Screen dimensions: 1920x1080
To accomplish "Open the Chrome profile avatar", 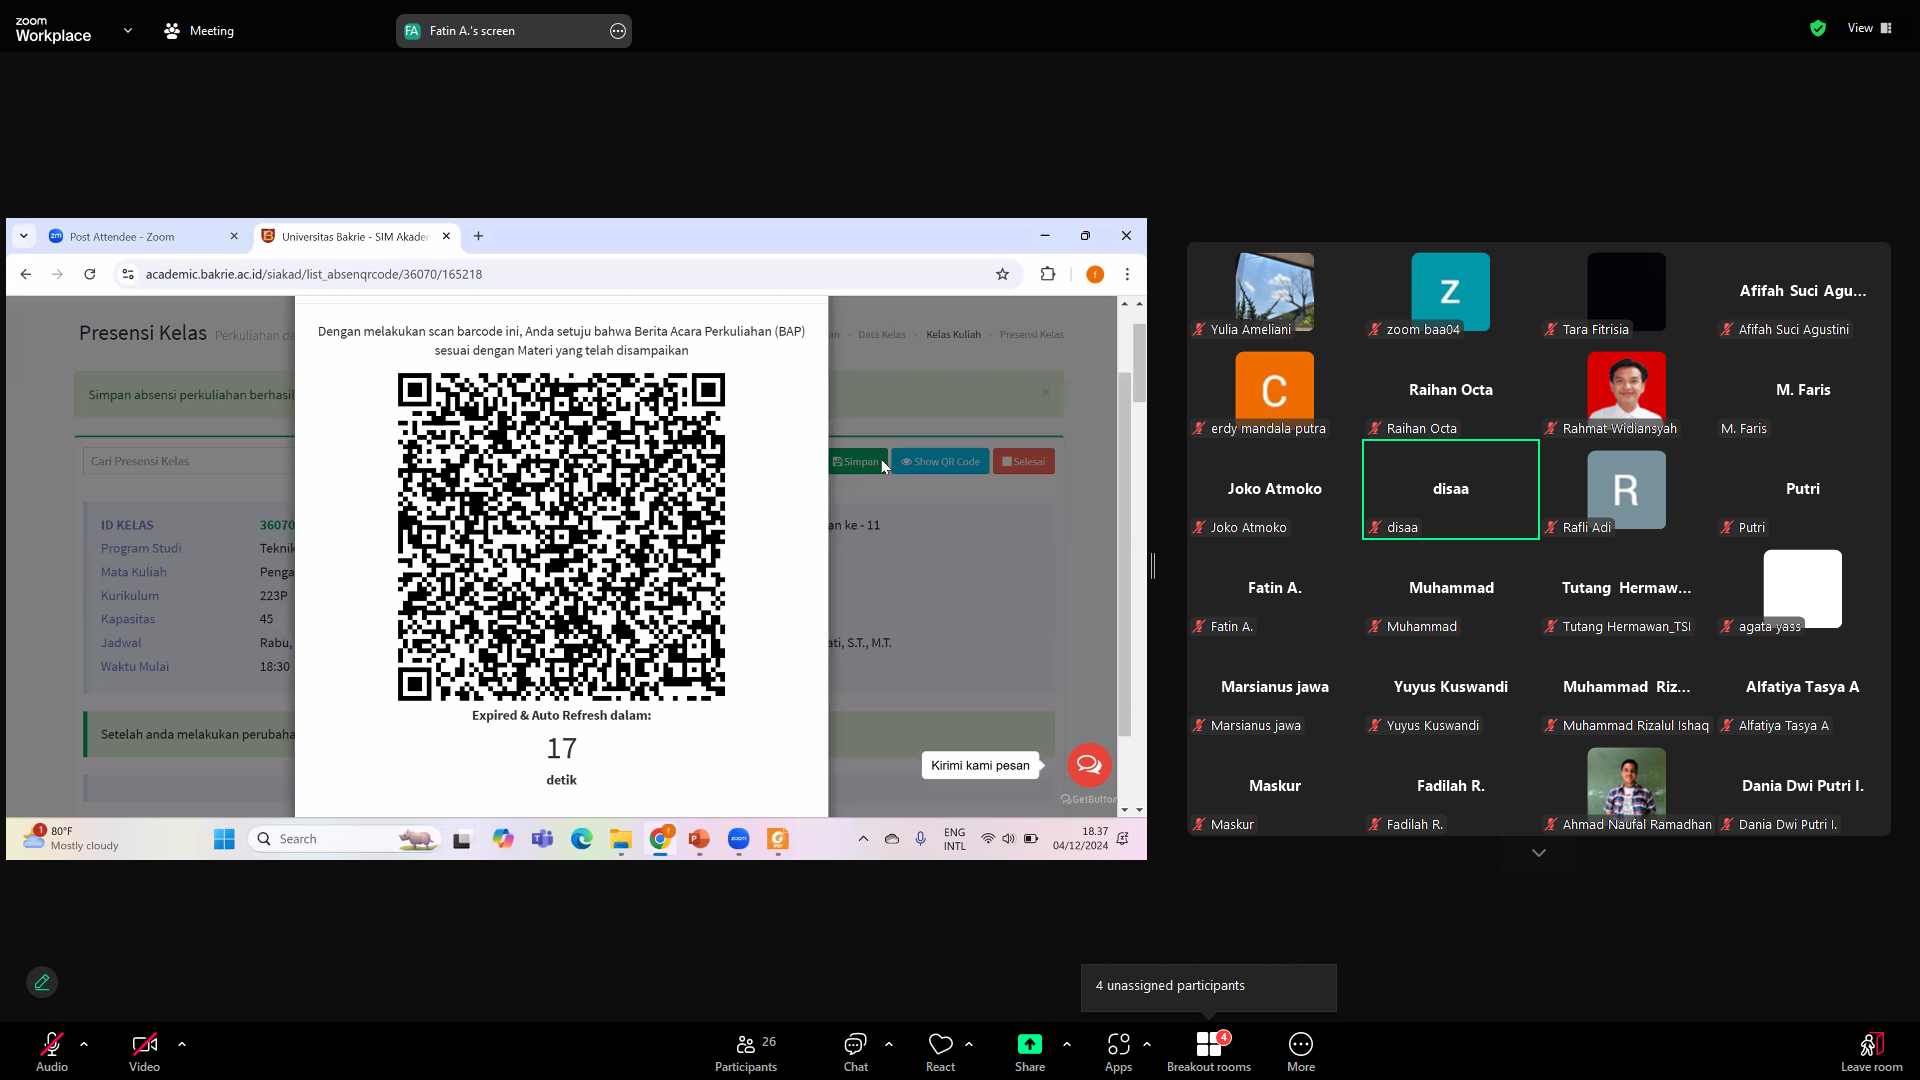I will [1095, 274].
